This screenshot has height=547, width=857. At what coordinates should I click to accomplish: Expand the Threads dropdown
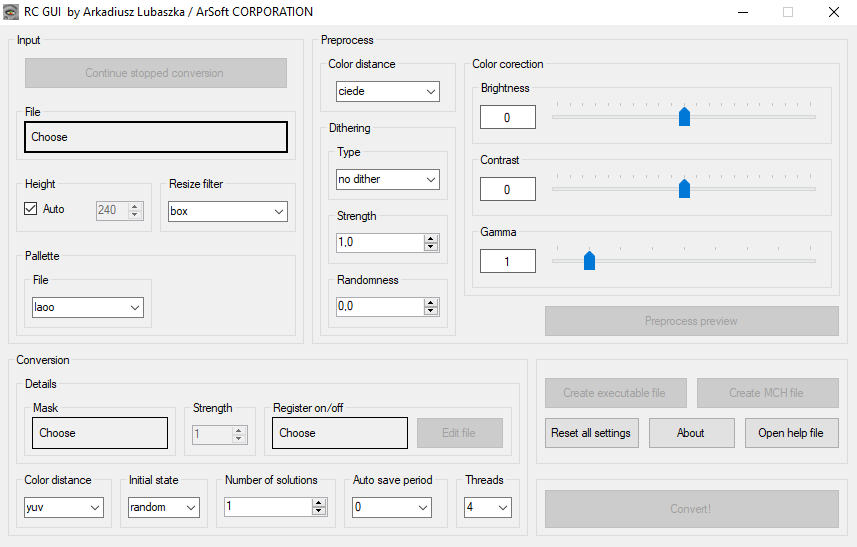(x=488, y=508)
